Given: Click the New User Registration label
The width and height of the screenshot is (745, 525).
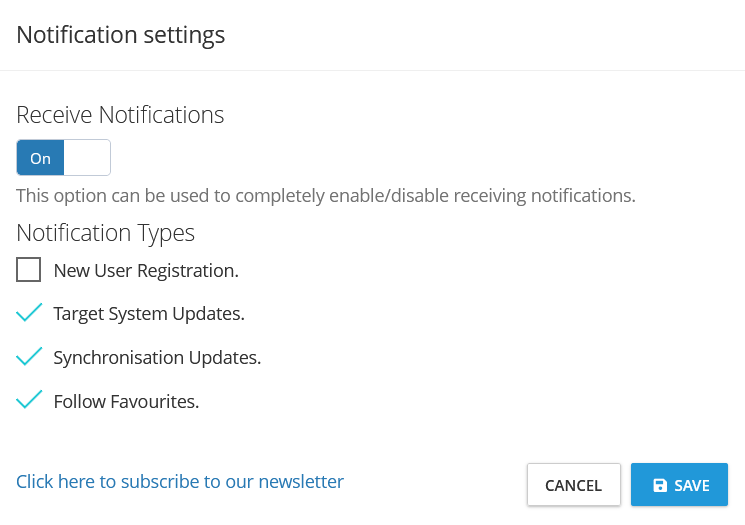Looking at the screenshot, I should point(146,270).
